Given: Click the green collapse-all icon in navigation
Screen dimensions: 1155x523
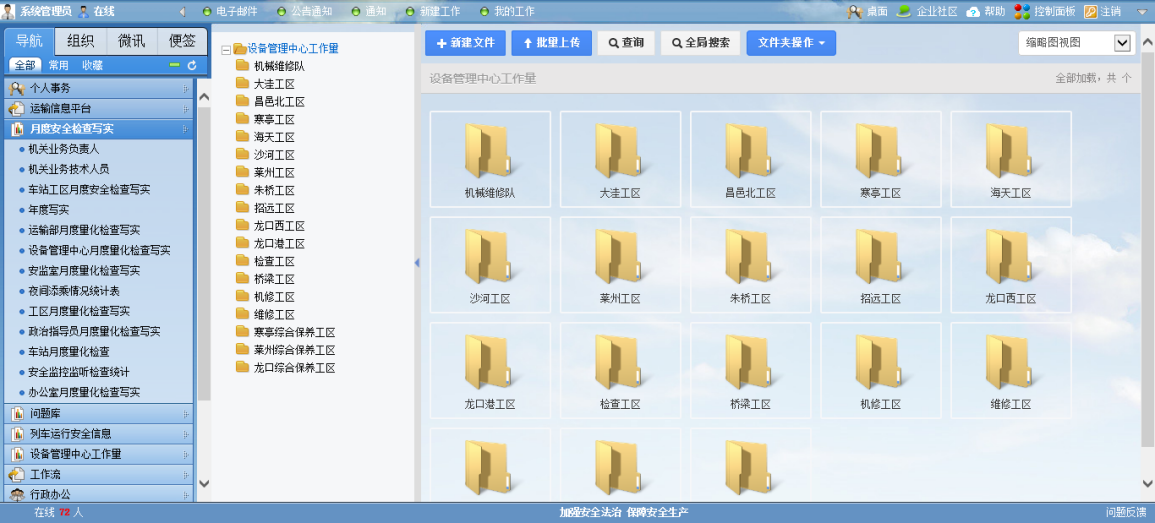Looking at the screenshot, I should (174, 65).
